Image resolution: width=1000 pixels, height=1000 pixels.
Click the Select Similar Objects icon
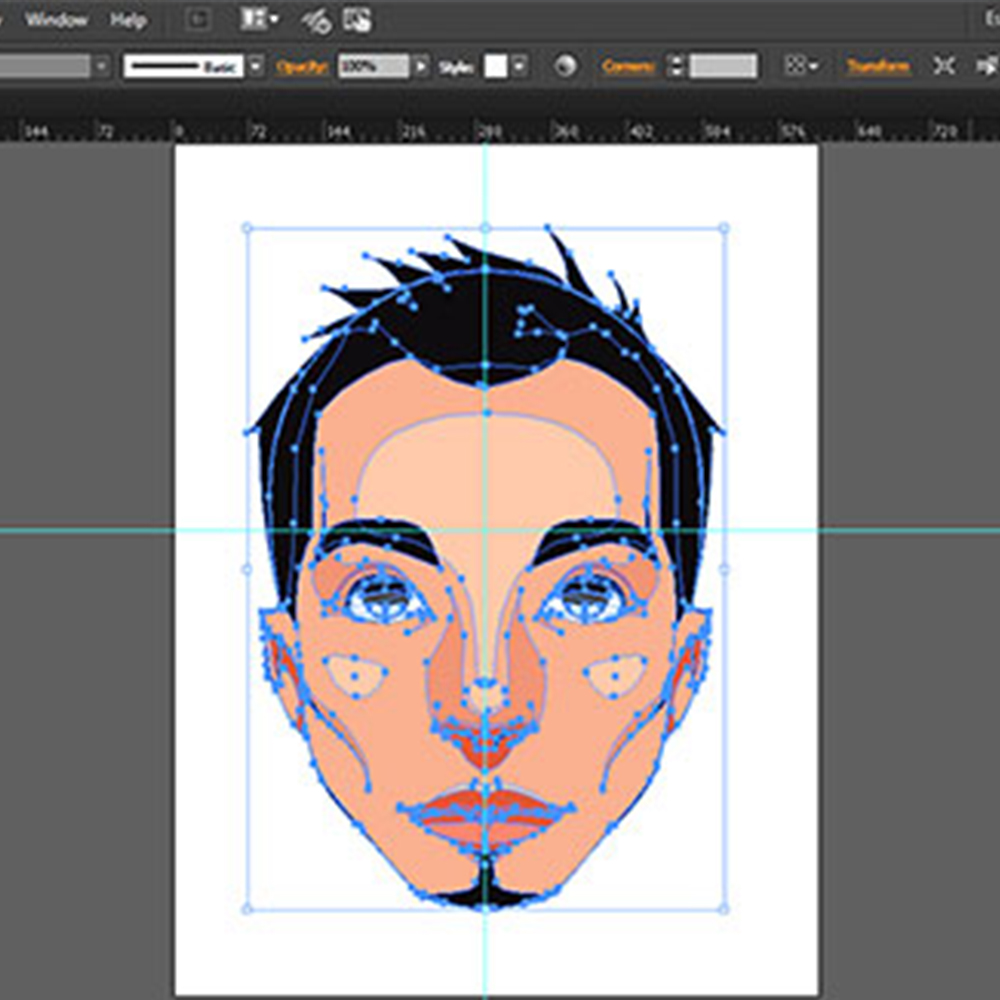988,65
